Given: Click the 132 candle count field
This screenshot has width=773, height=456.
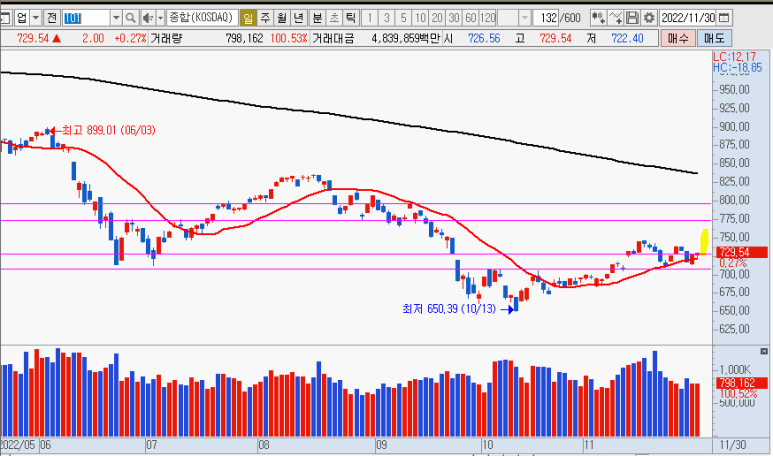Looking at the screenshot, I should (x=546, y=19).
